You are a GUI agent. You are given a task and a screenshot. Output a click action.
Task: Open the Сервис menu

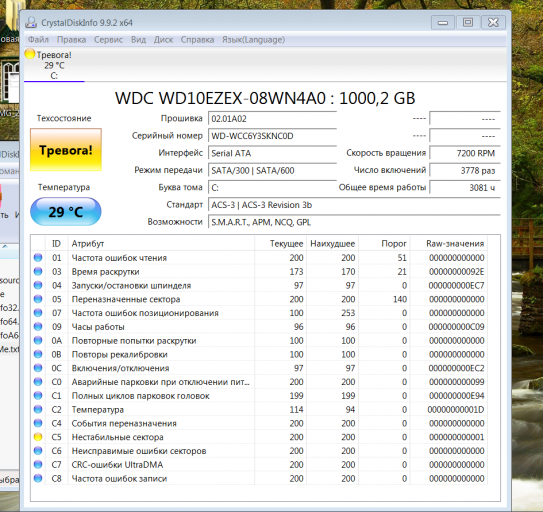click(108, 40)
